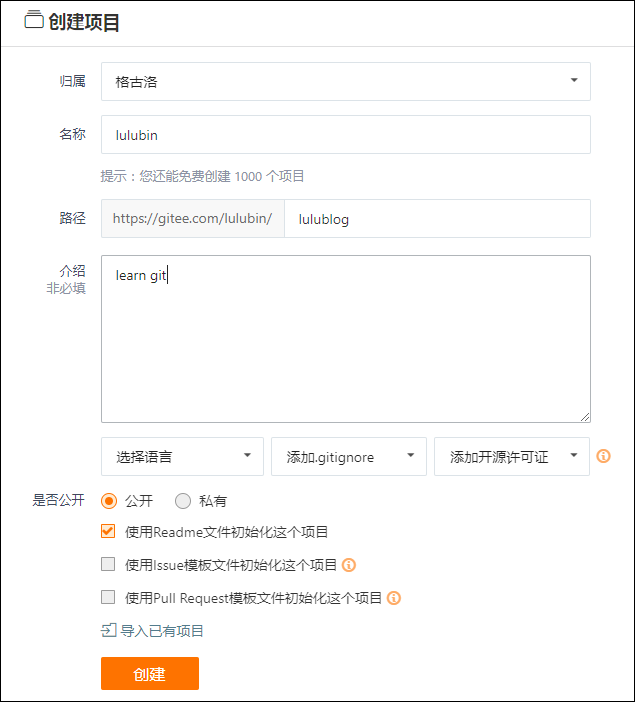Open the 添加.gitignore dropdown
The image size is (635, 702).
pos(349,457)
